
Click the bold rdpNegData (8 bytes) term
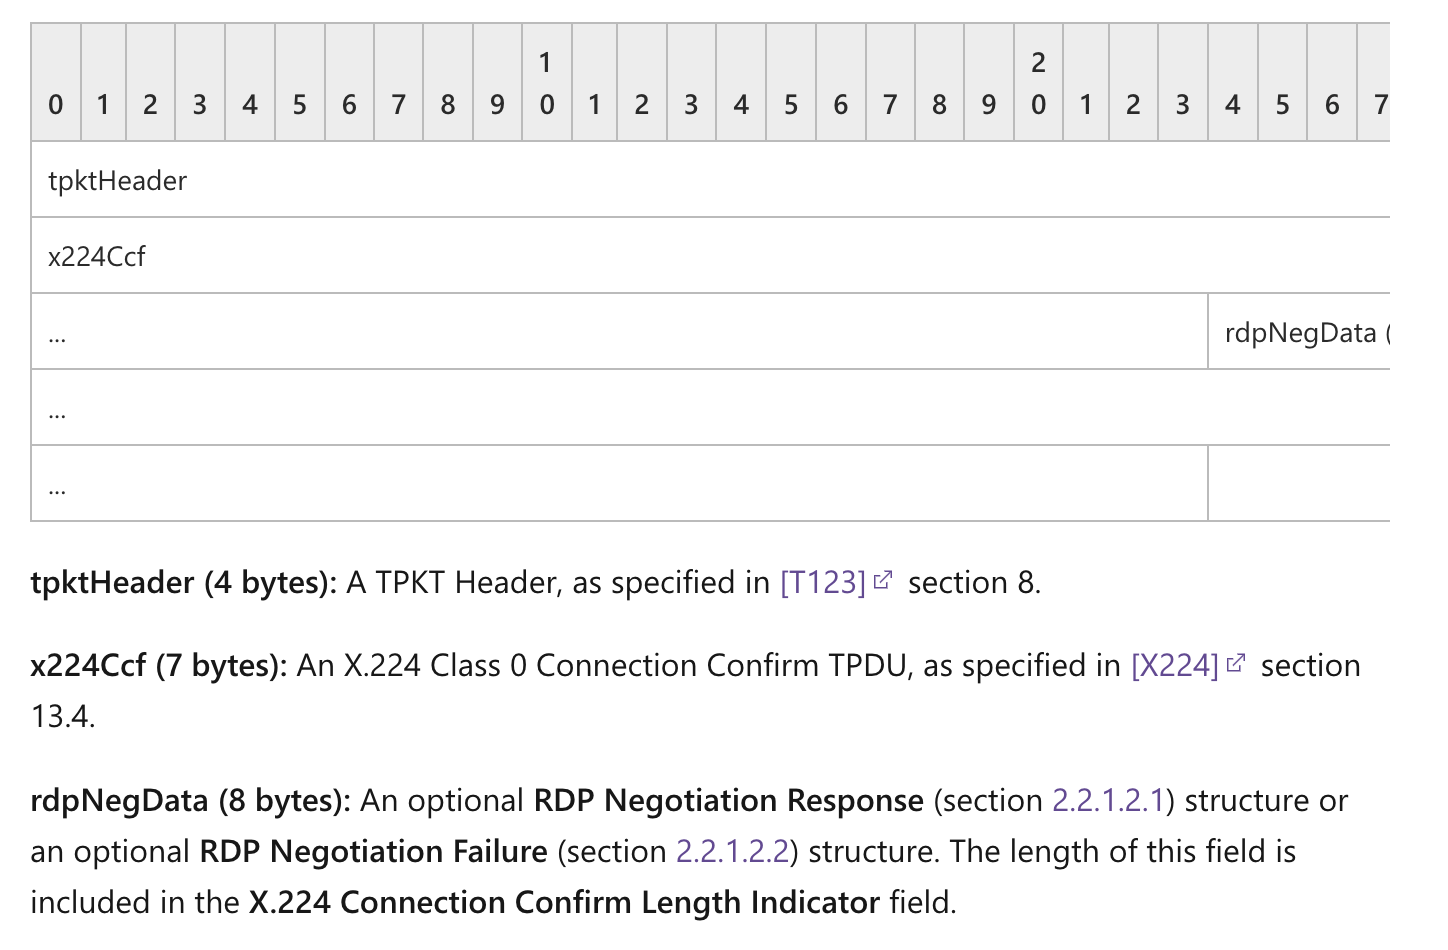point(191,800)
